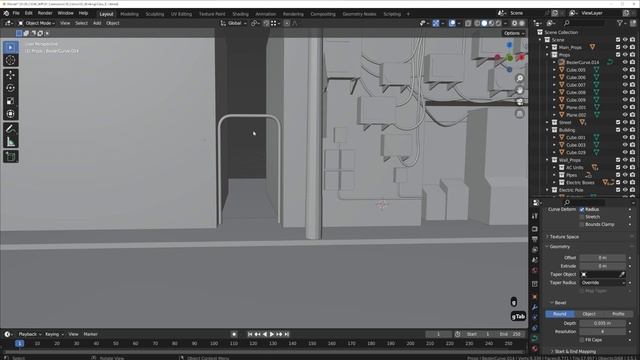The width and height of the screenshot is (640, 360).
Task: Expand the Main_Props collection
Action: pyautogui.click(x=548, y=47)
